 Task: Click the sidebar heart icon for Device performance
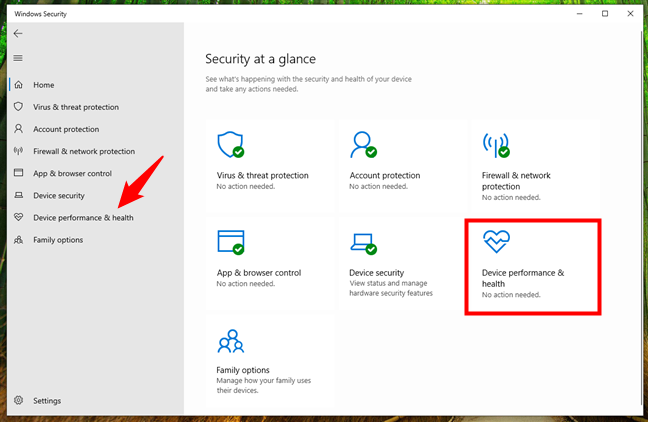pos(18,217)
